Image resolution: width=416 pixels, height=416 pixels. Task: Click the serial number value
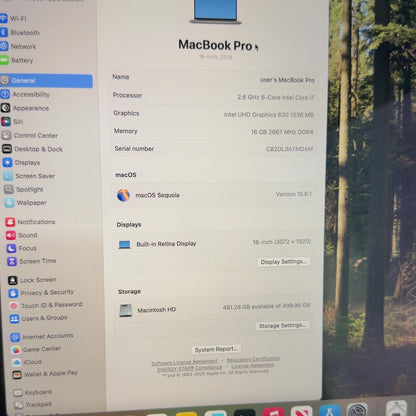[289, 149]
